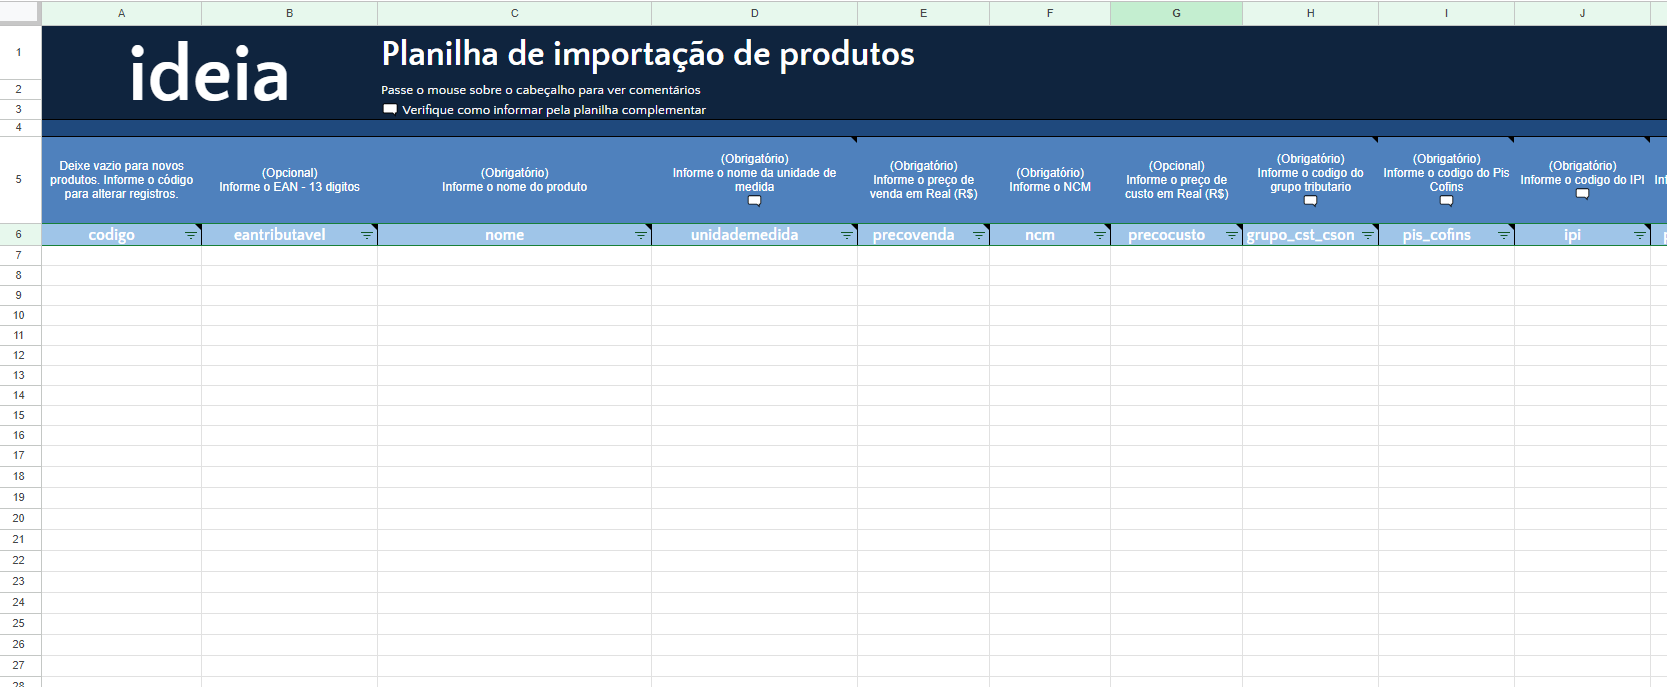Select row 7 header

[19, 255]
